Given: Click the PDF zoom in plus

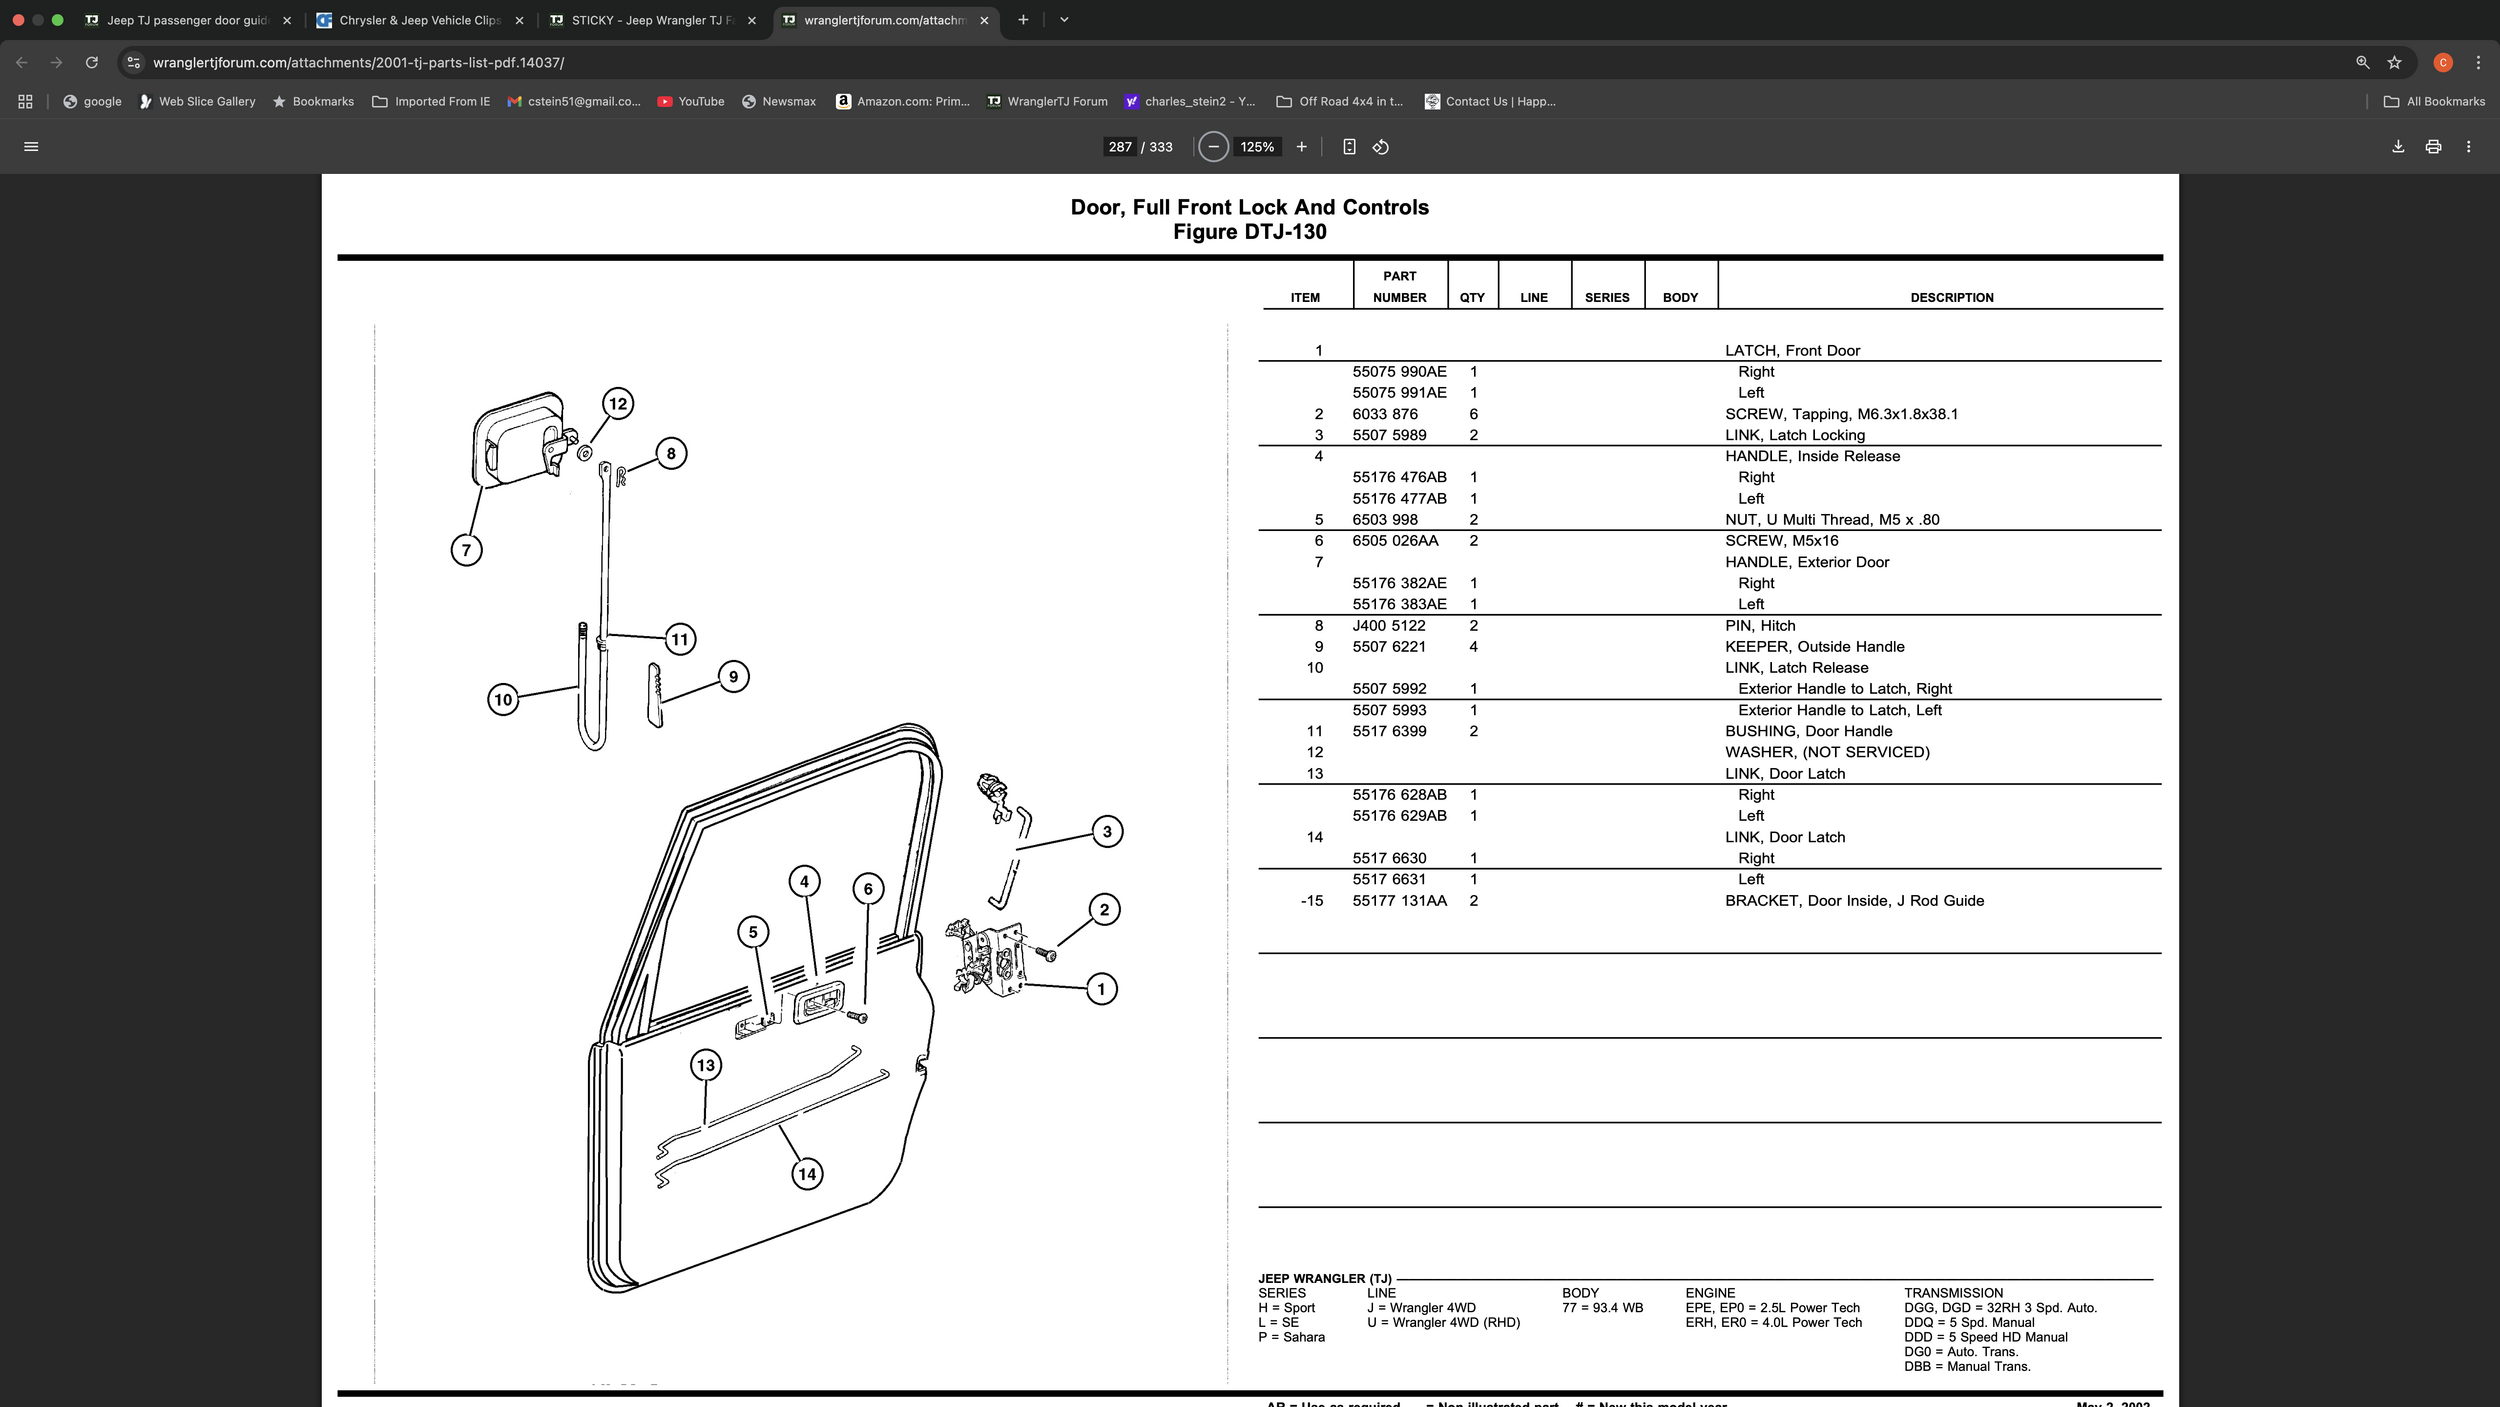Looking at the screenshot, I should tap(1301, 147).
